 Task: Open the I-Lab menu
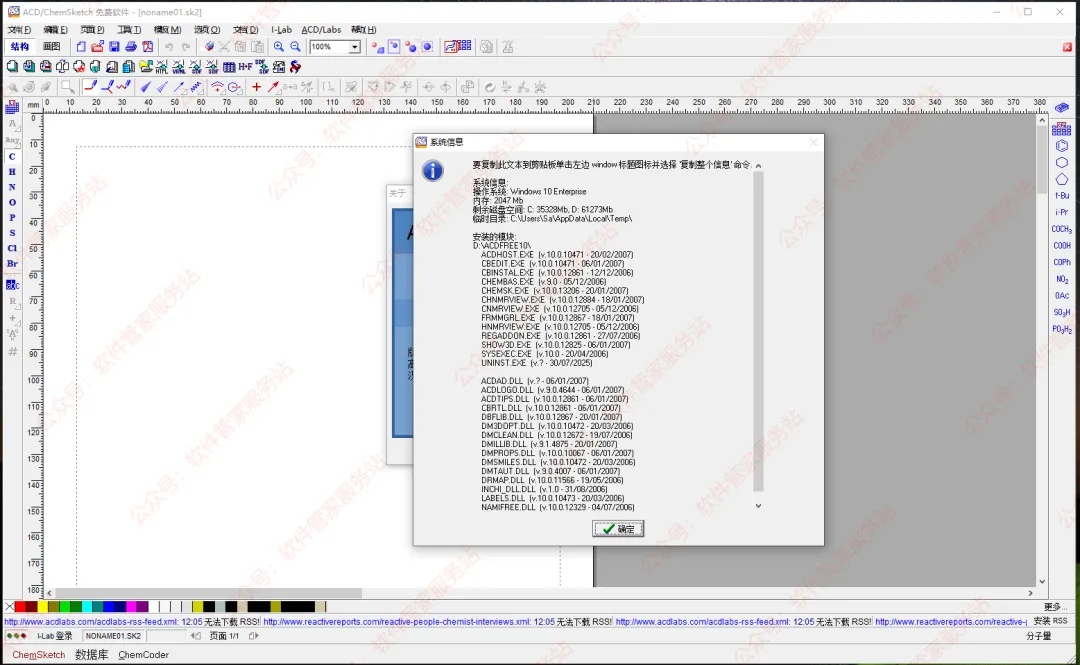(281, 30)
